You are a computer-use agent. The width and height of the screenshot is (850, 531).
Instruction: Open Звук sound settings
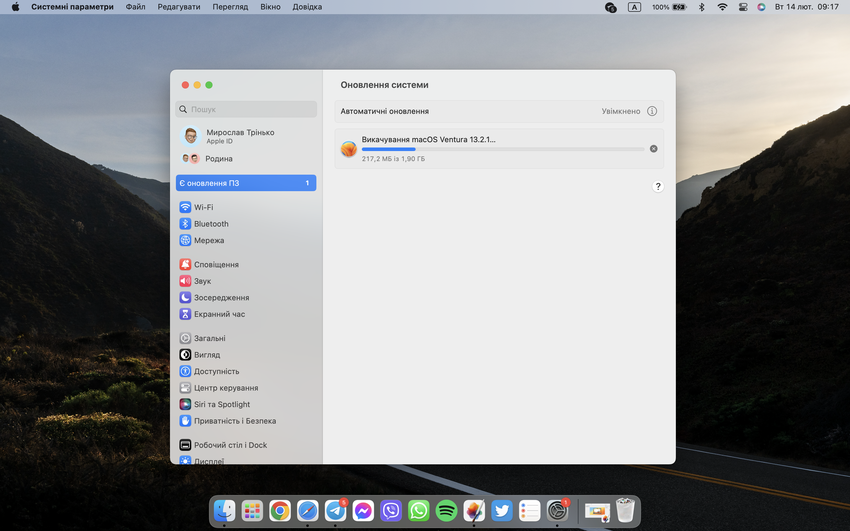pyautogui.click(x=202, y=281)
